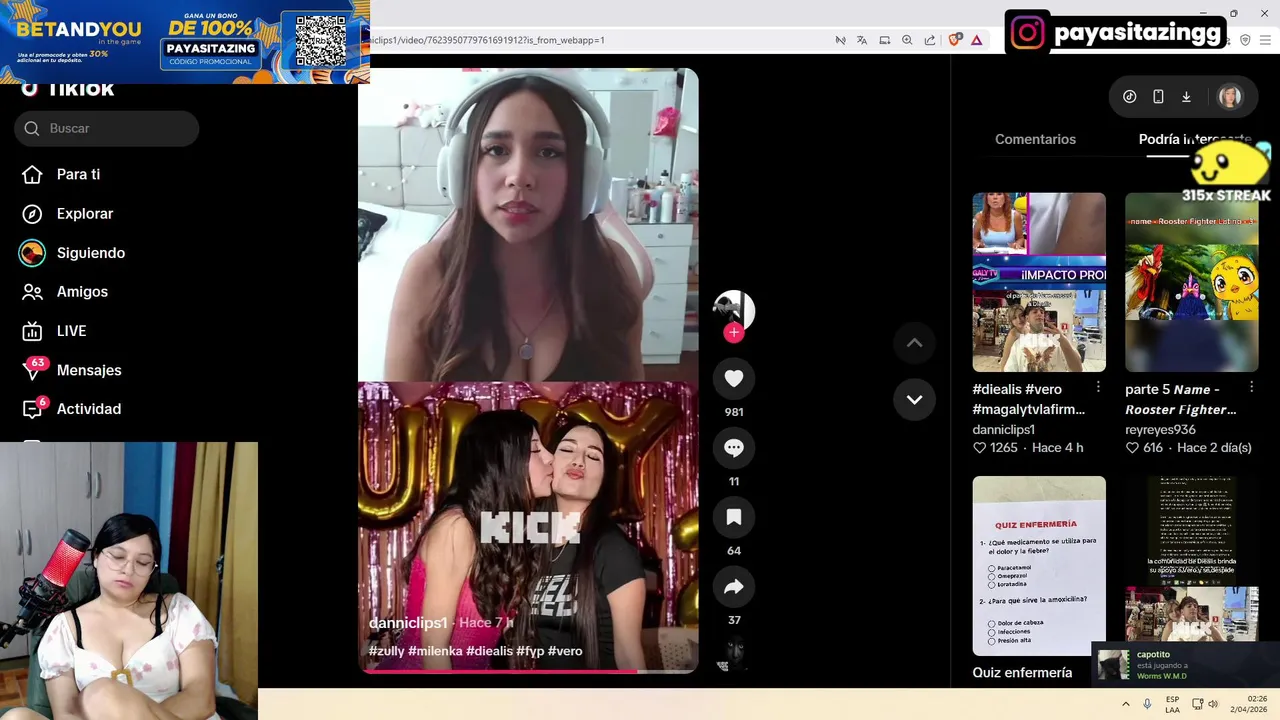Click the taskbar network icon
The height and width of the screenshot is (720, 1280).
(1197, 704)
